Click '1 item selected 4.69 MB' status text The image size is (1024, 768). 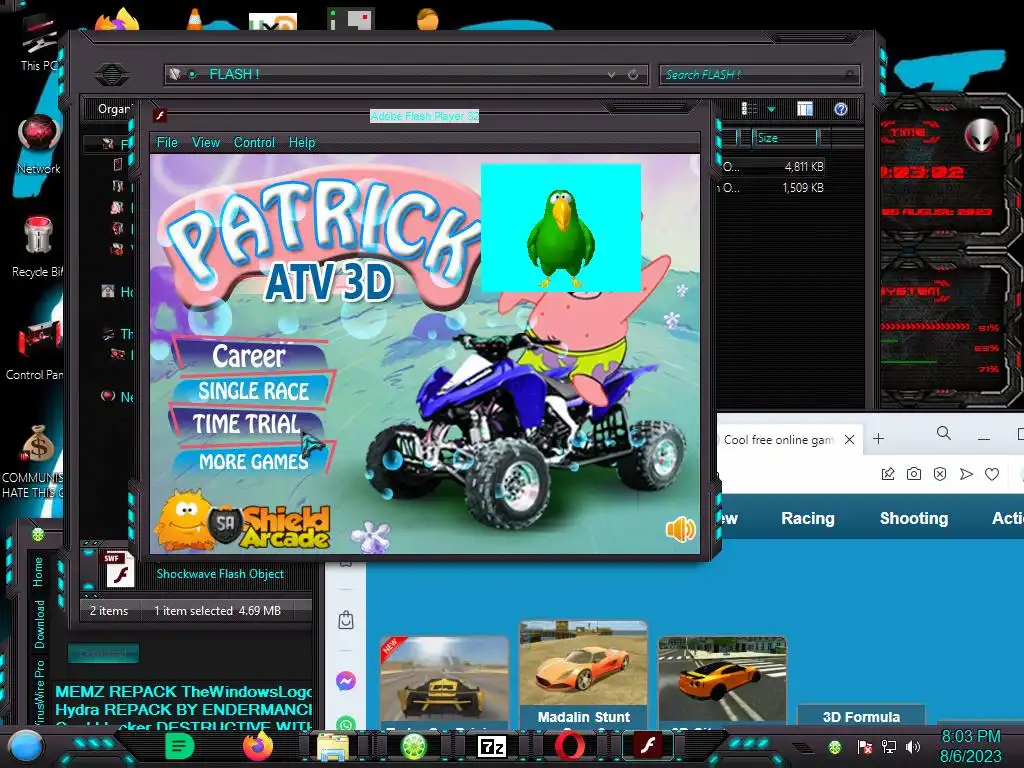[x=217, y=611]
